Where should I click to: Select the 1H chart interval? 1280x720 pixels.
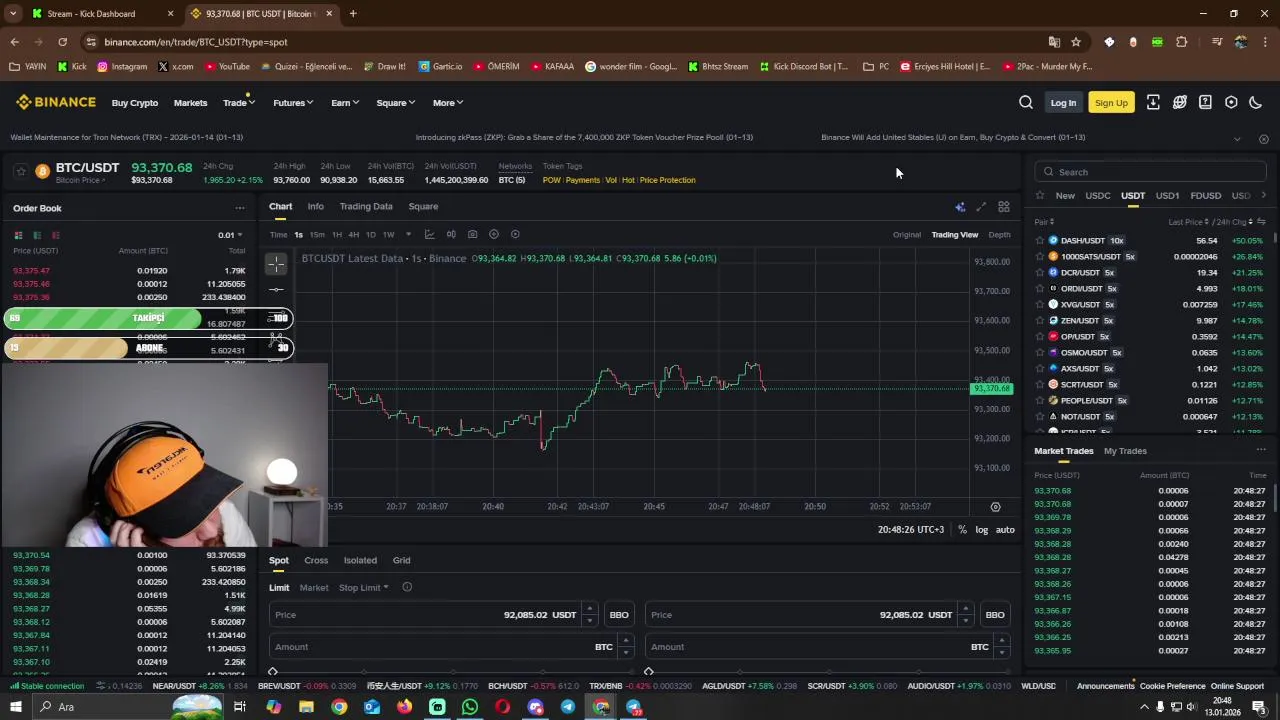337,234
